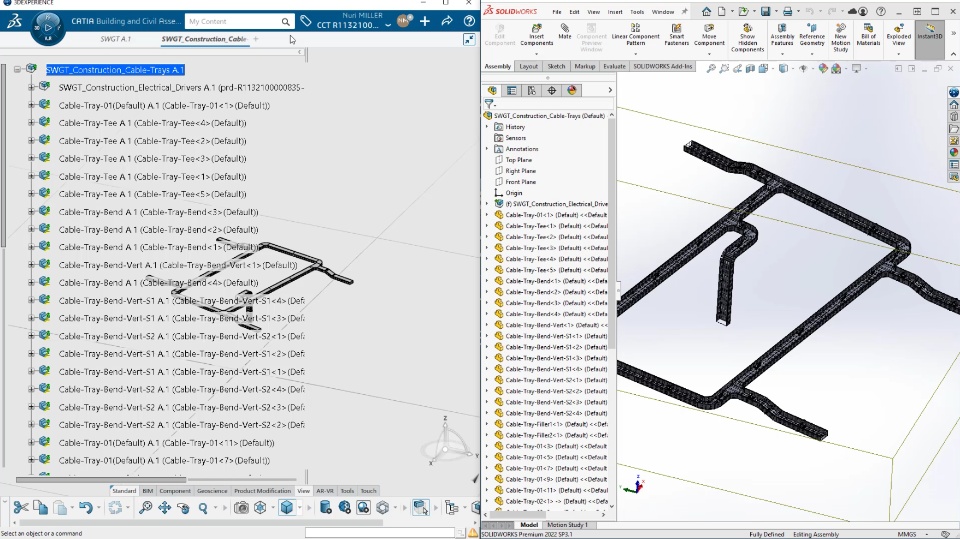Click MMGS unit in SOLIDWORKS status bar
The height and width of the screenshot is (539, 960).
(x=907, y=534)
